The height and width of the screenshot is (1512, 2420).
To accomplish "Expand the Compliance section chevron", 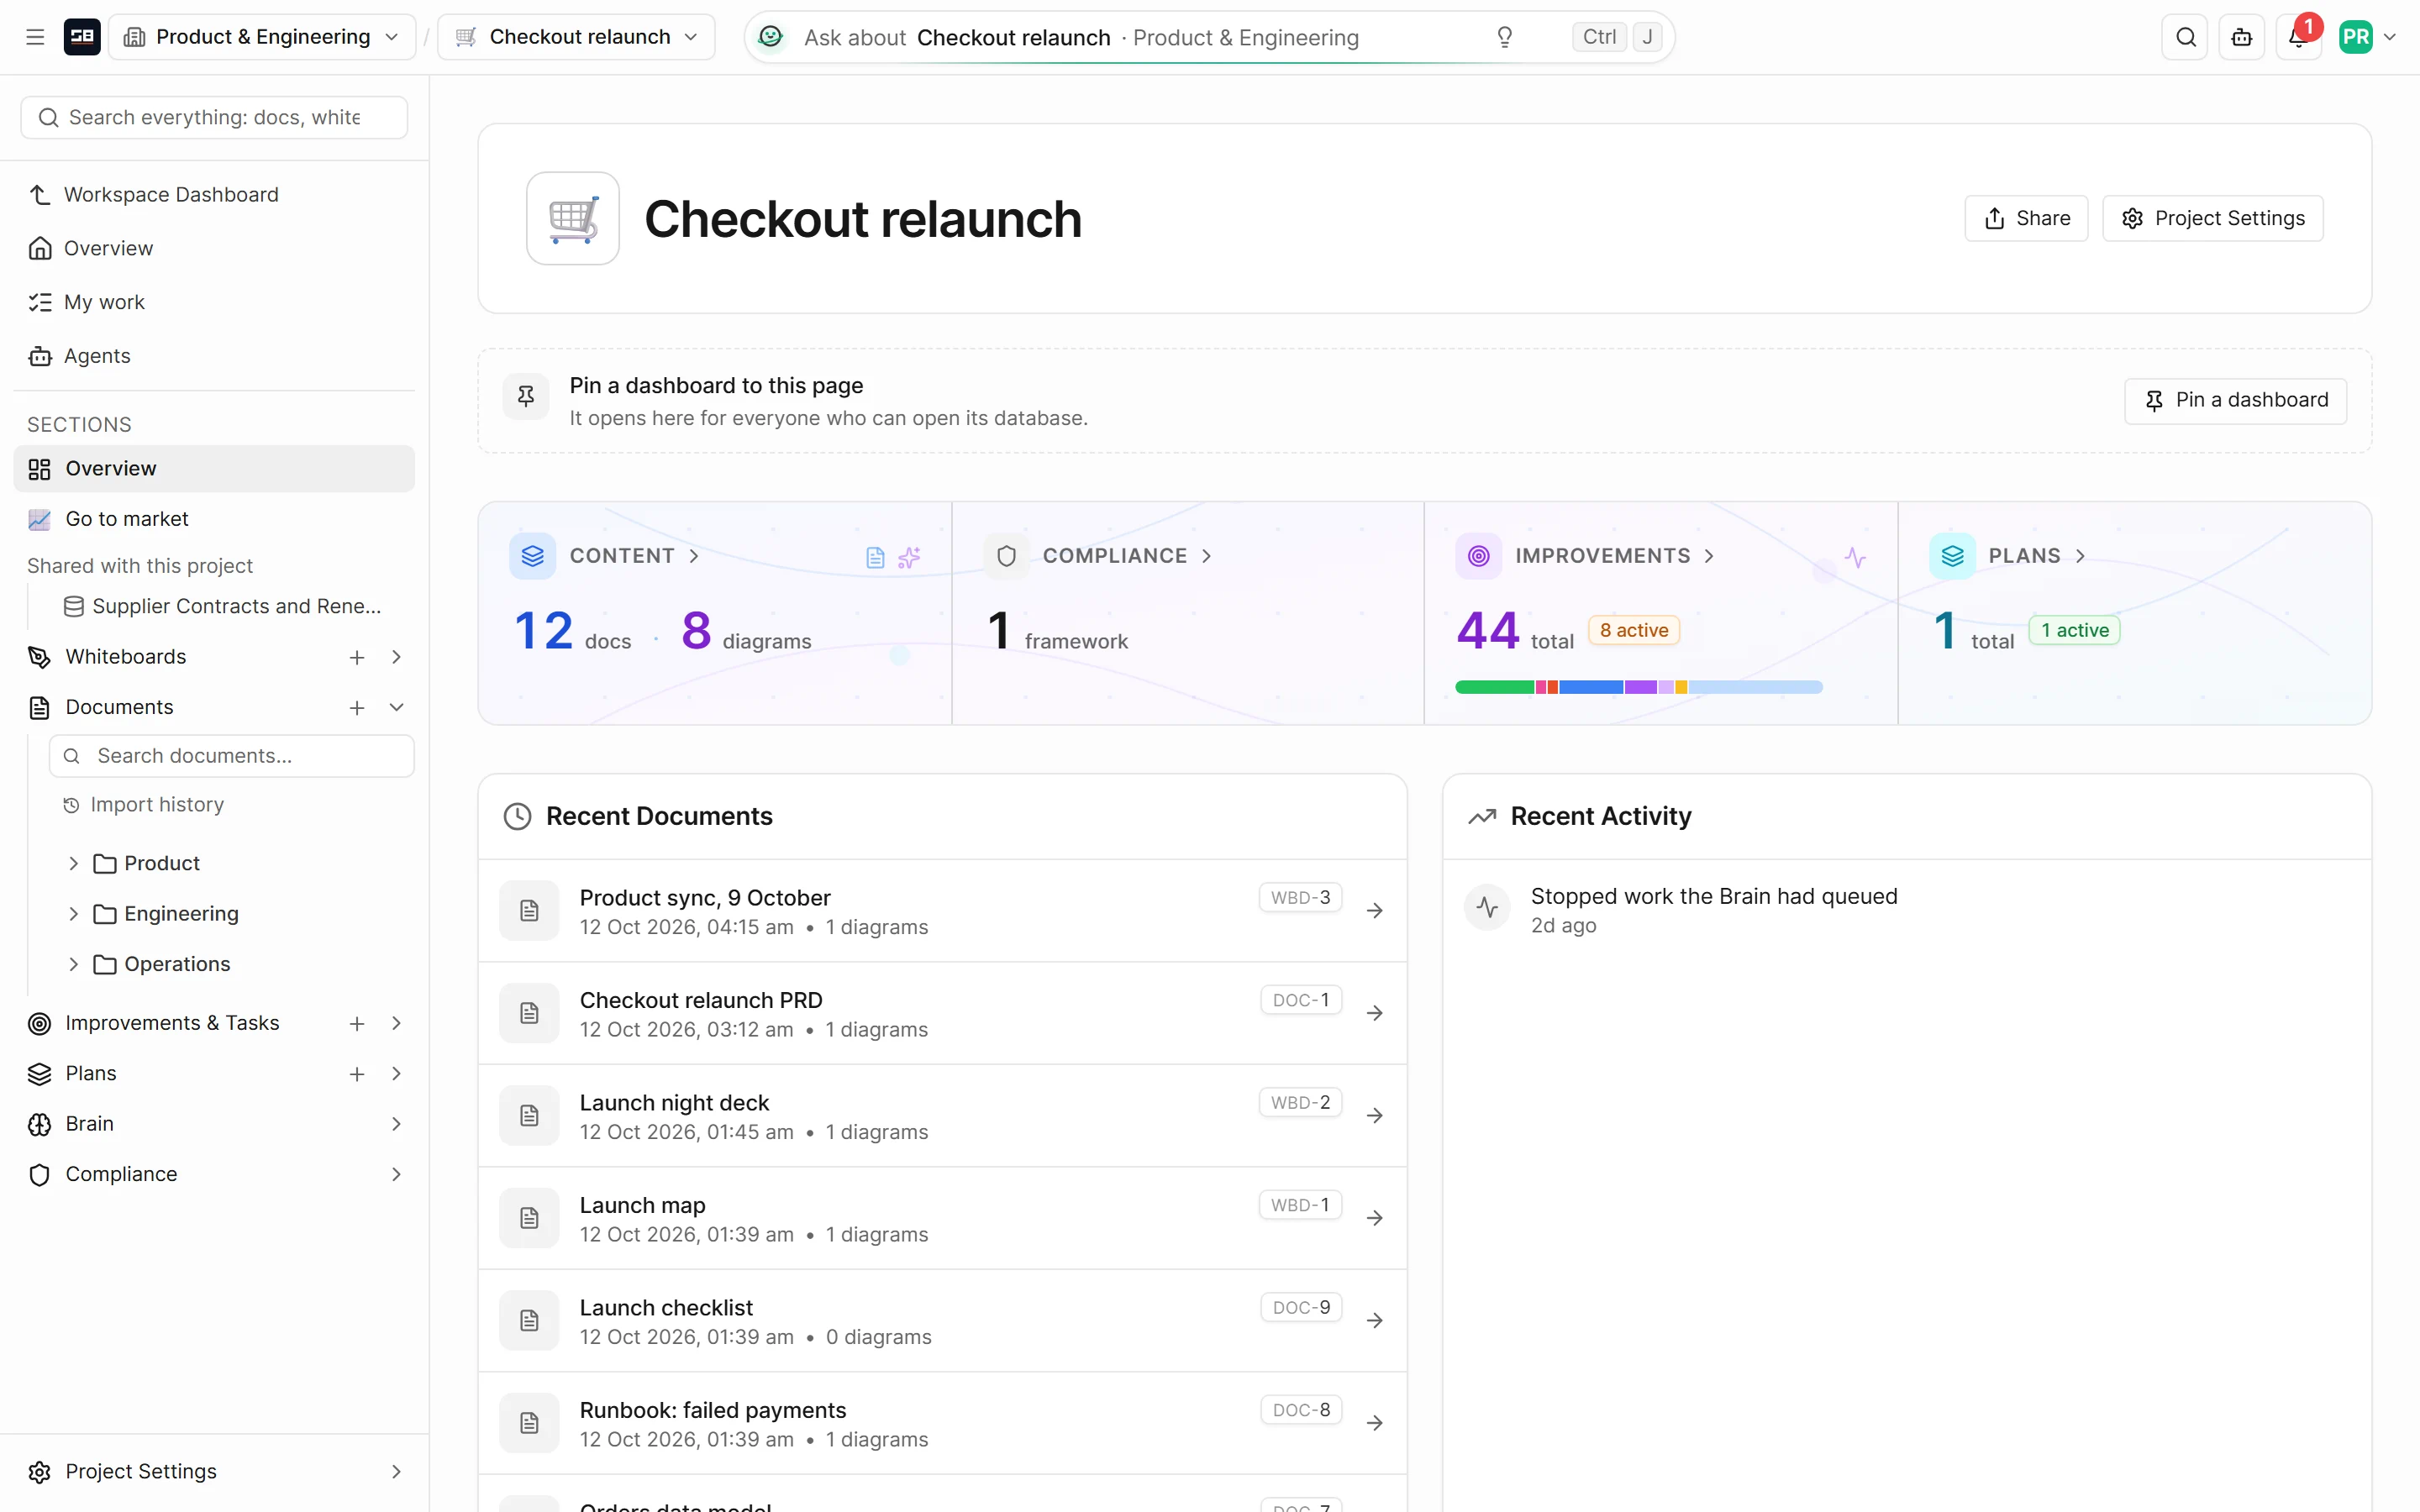I will coord(397,1174).
